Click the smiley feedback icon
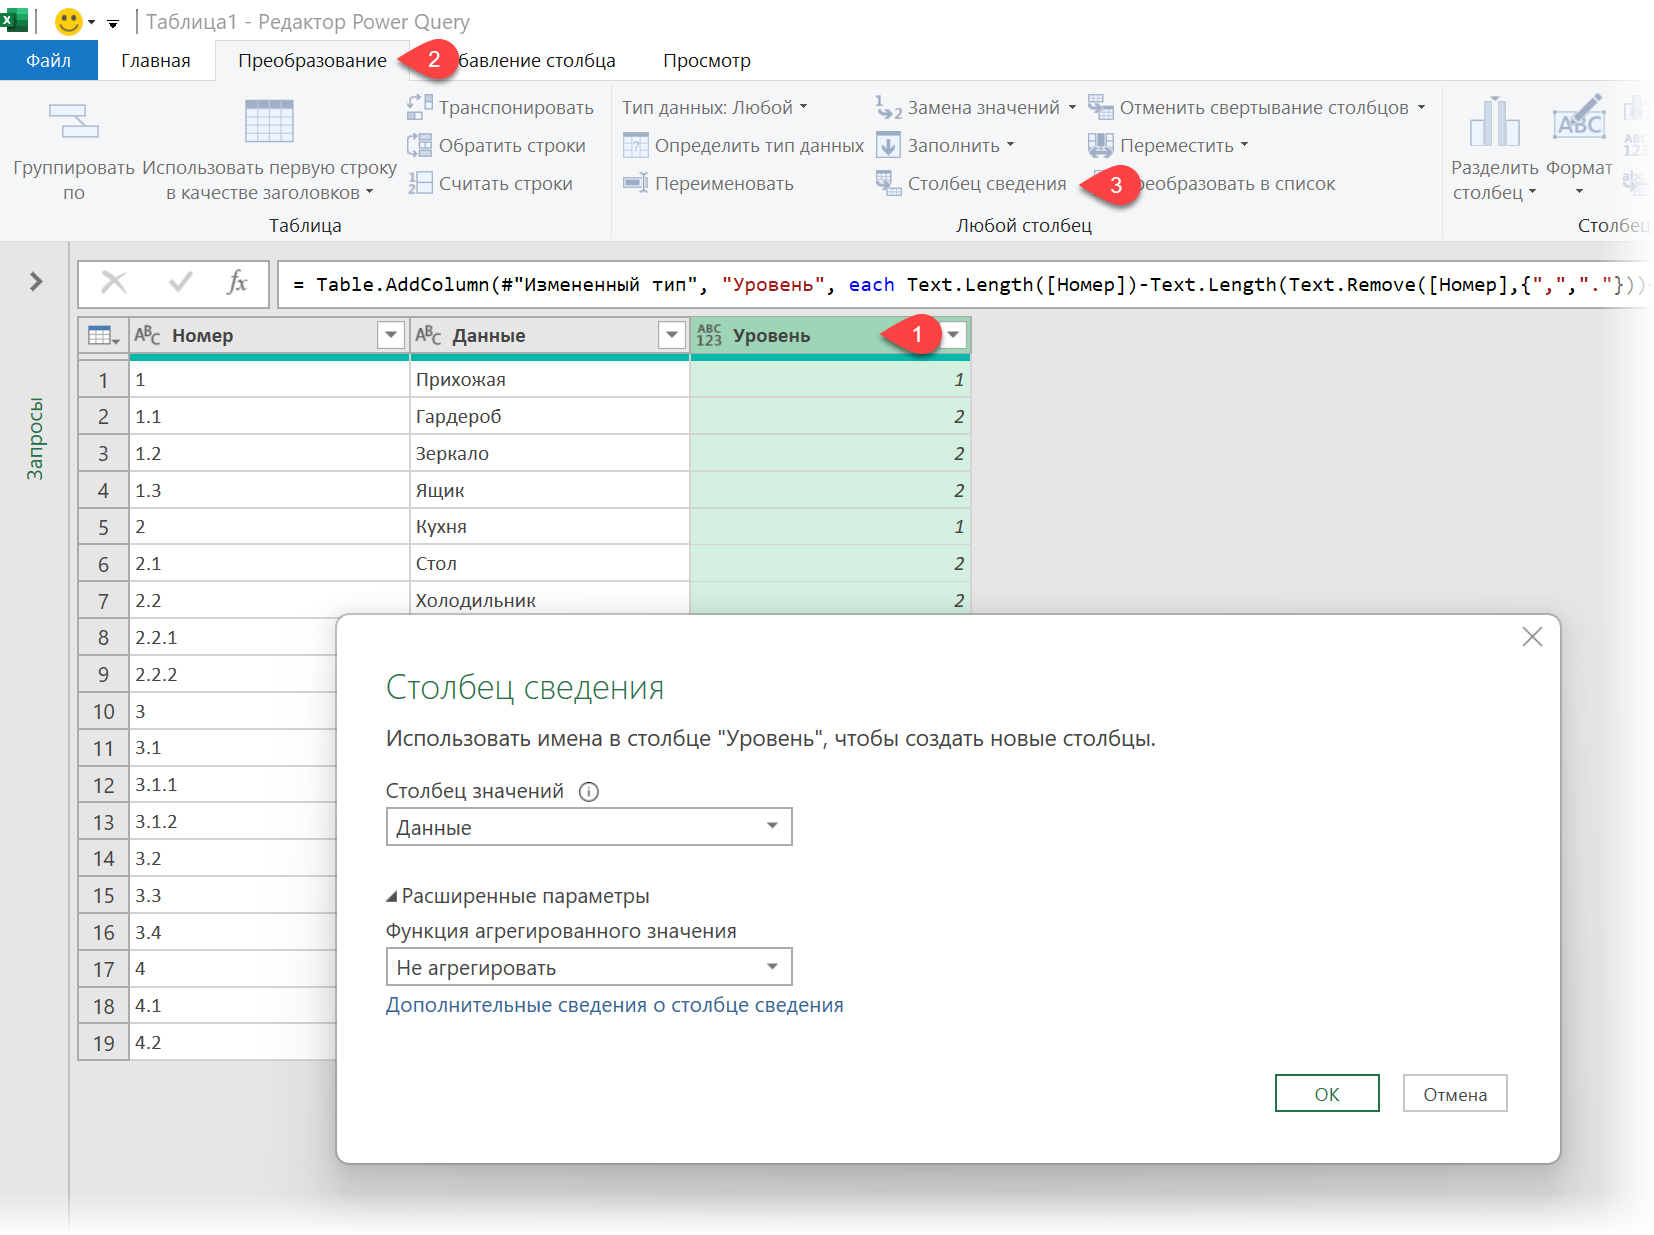 pos(69,21)
